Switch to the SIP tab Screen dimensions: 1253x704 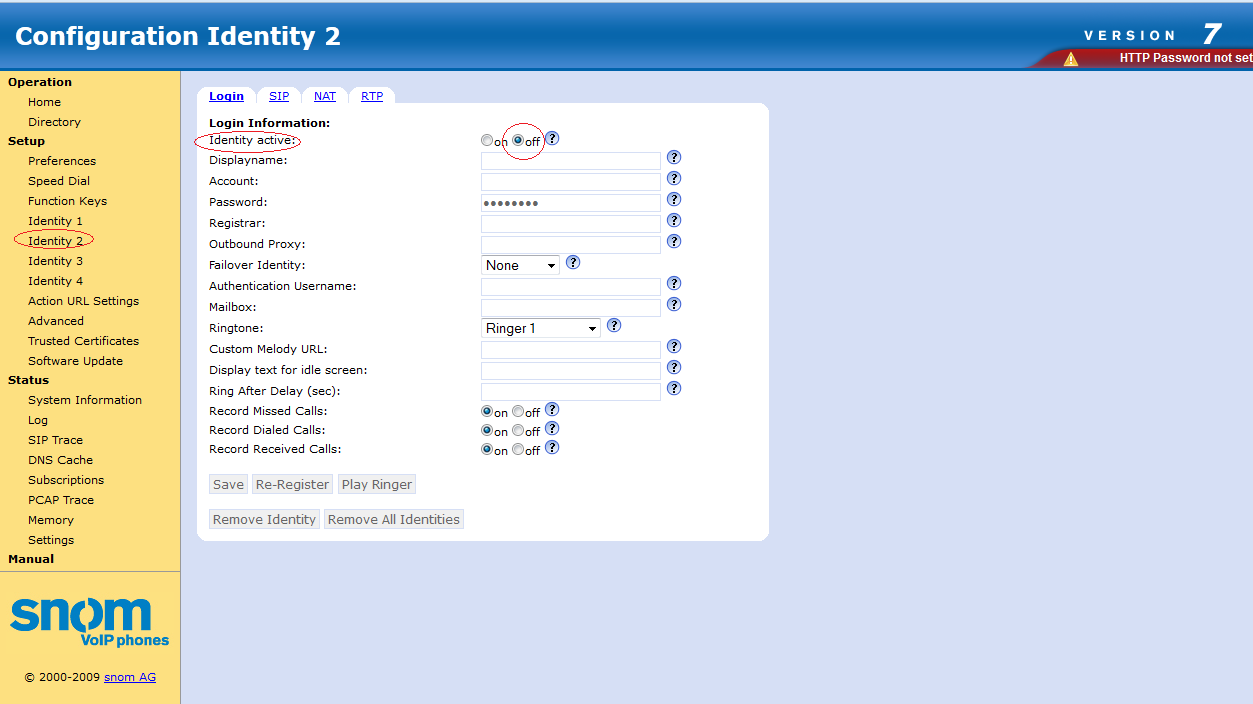point(279,96)
